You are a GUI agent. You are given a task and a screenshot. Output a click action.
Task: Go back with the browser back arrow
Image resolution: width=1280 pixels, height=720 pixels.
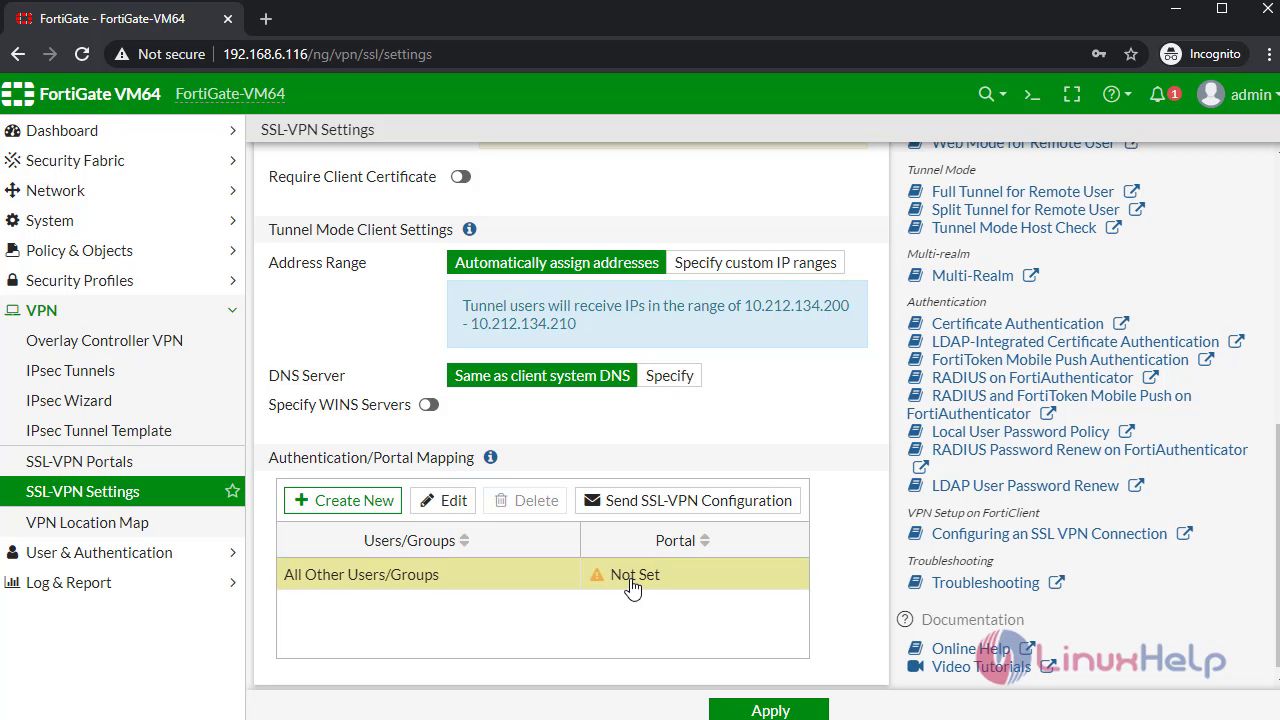point(18,54)
